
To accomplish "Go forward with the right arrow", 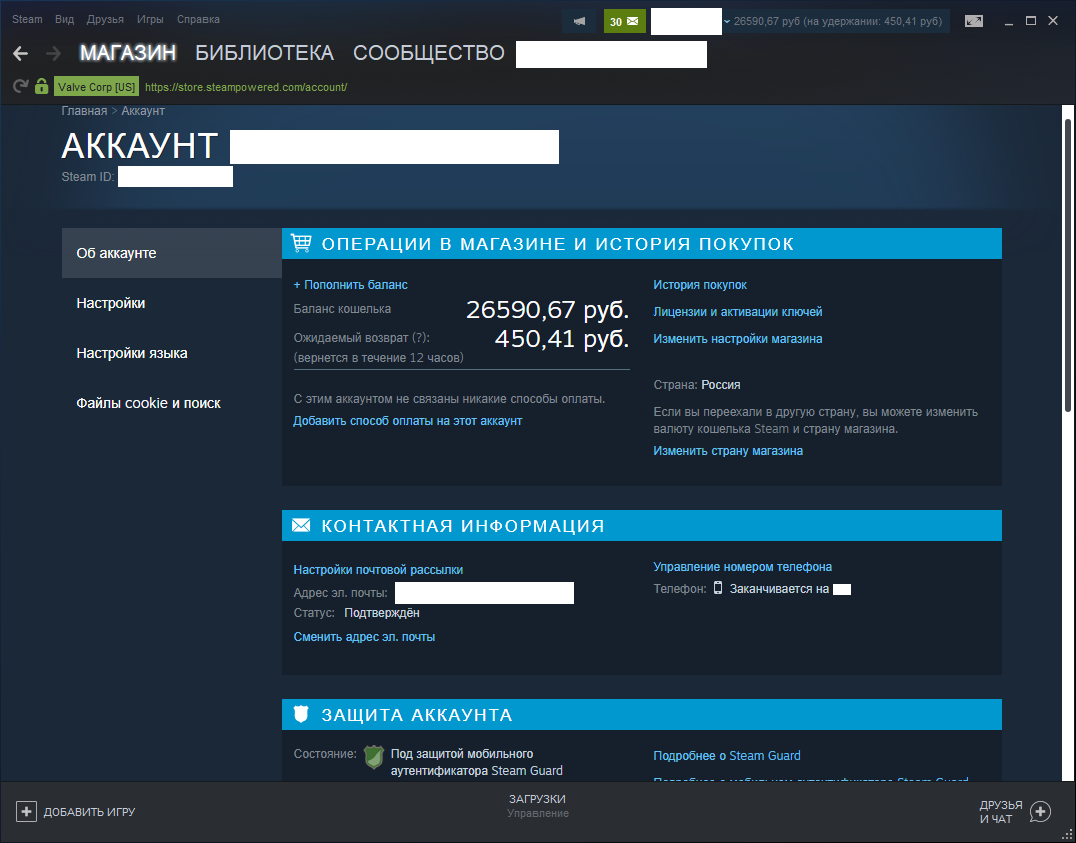I will pyautogui.click(x=54, y=54).
